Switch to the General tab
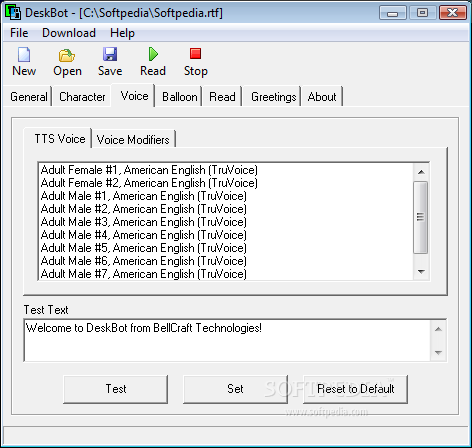Viewport: 472px width, 448px height. (29, 97)
